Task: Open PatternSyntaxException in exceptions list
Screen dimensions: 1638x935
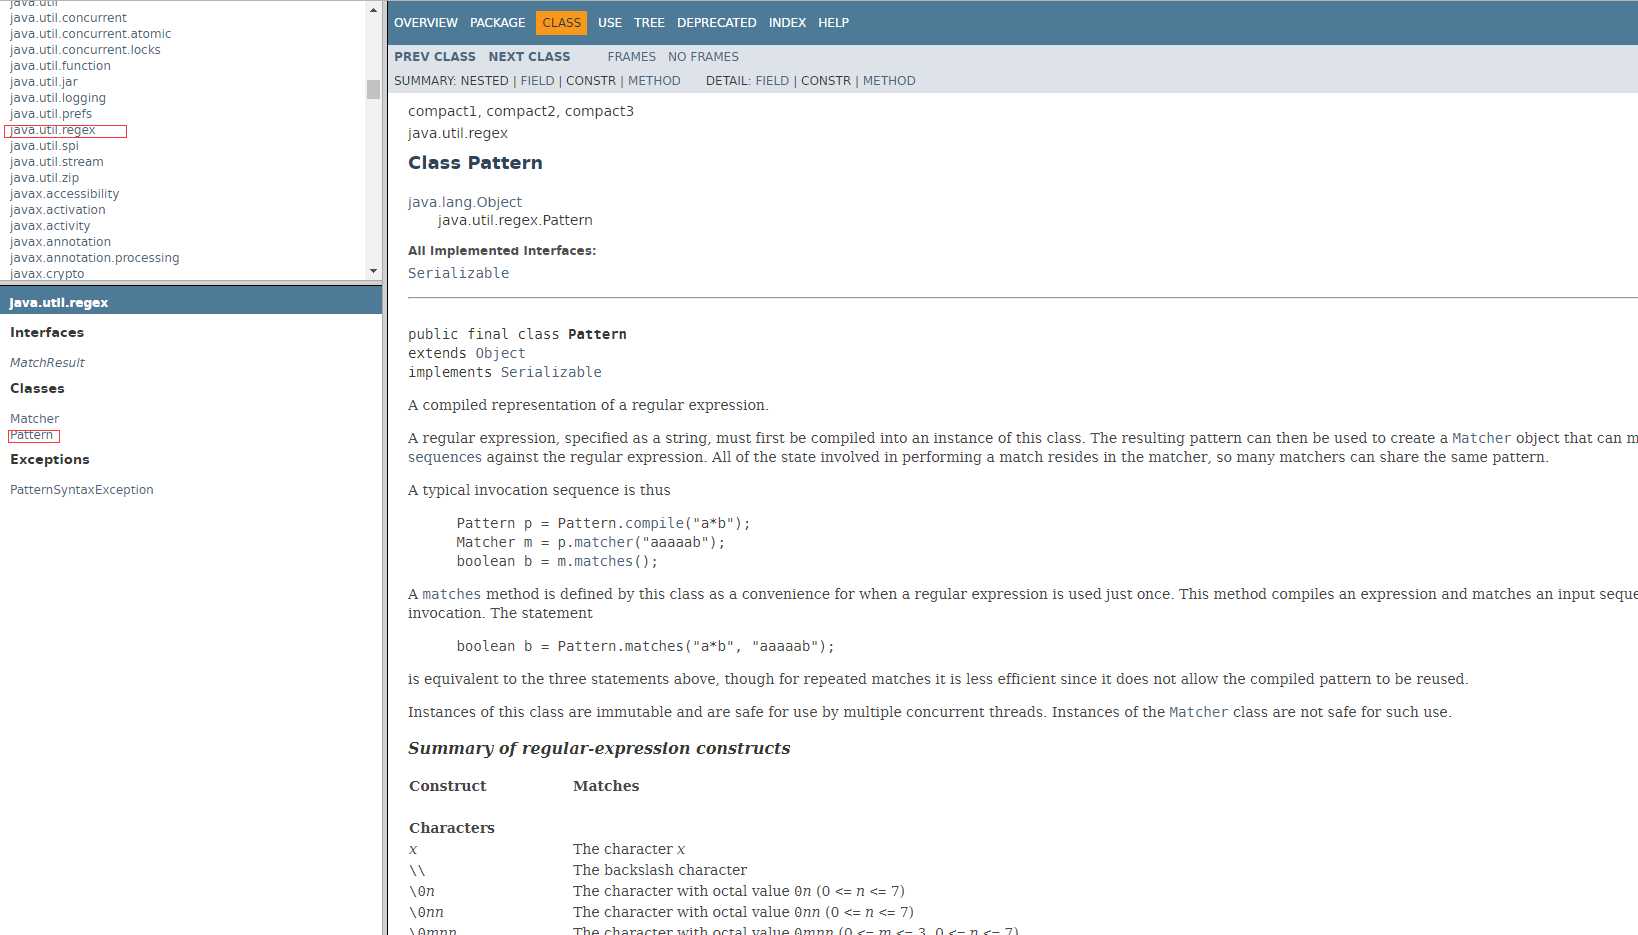Action: coord(81,490)
